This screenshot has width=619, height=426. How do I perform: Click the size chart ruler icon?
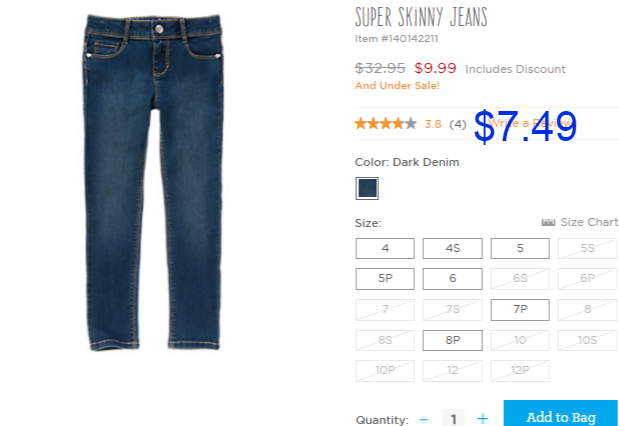tap(548, 223)
